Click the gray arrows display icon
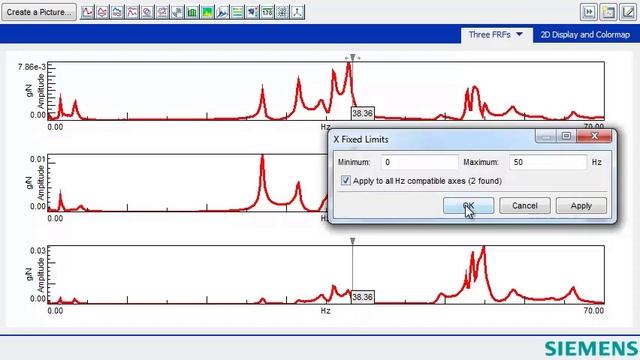 pos(177,12)
